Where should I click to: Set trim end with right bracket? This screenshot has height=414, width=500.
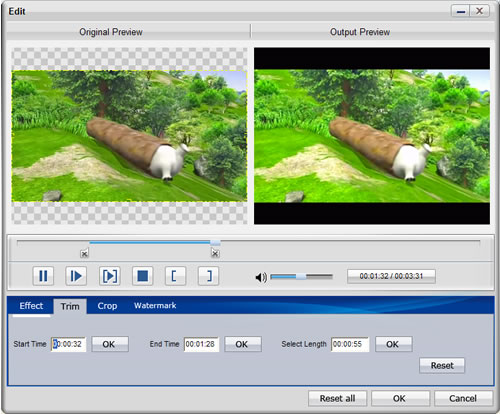tap(208, 276)
